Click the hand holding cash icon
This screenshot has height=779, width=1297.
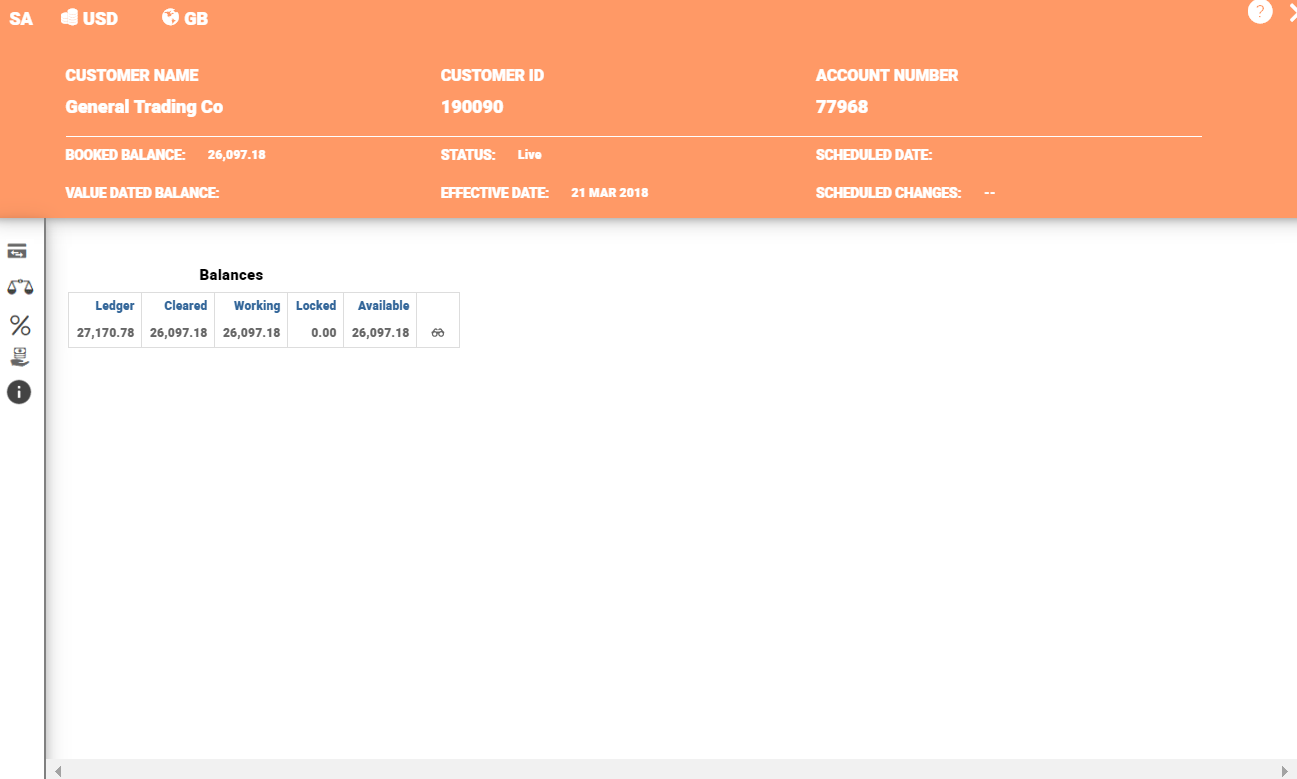19,357
